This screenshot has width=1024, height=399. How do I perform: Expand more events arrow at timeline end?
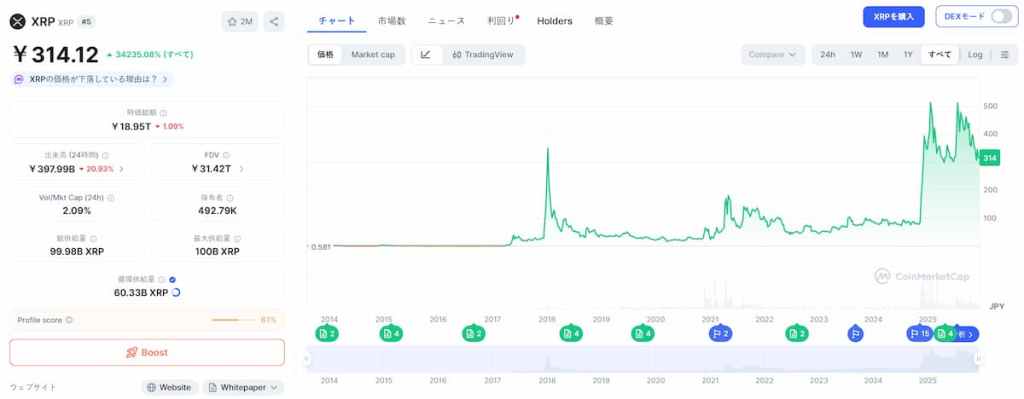coord(969,334)
